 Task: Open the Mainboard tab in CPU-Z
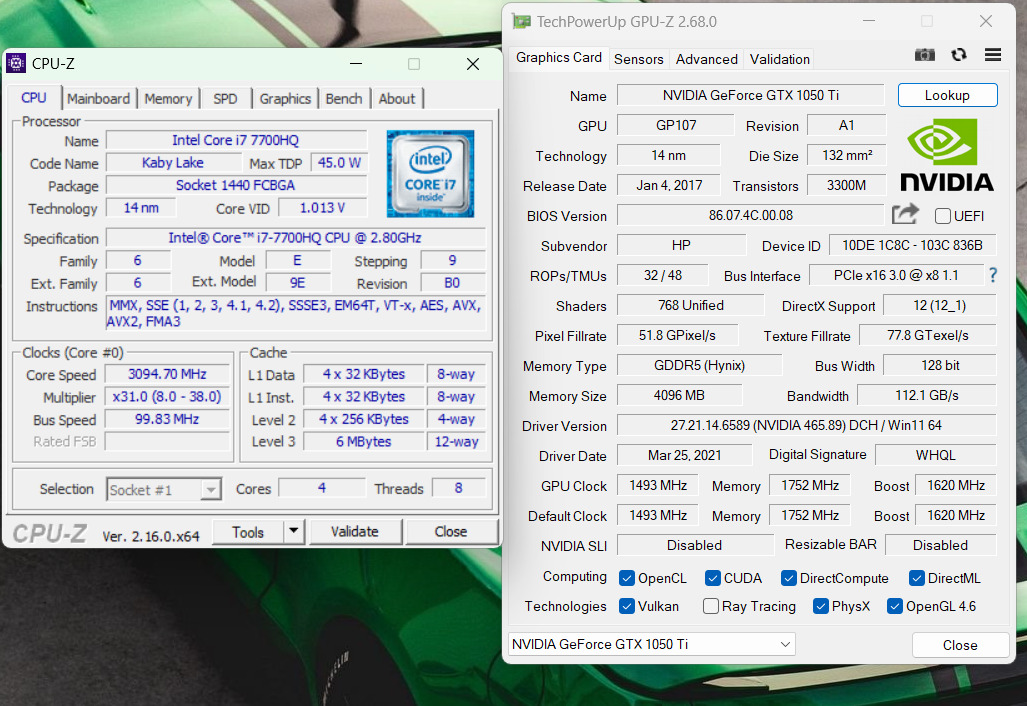(x=98, y=98)
